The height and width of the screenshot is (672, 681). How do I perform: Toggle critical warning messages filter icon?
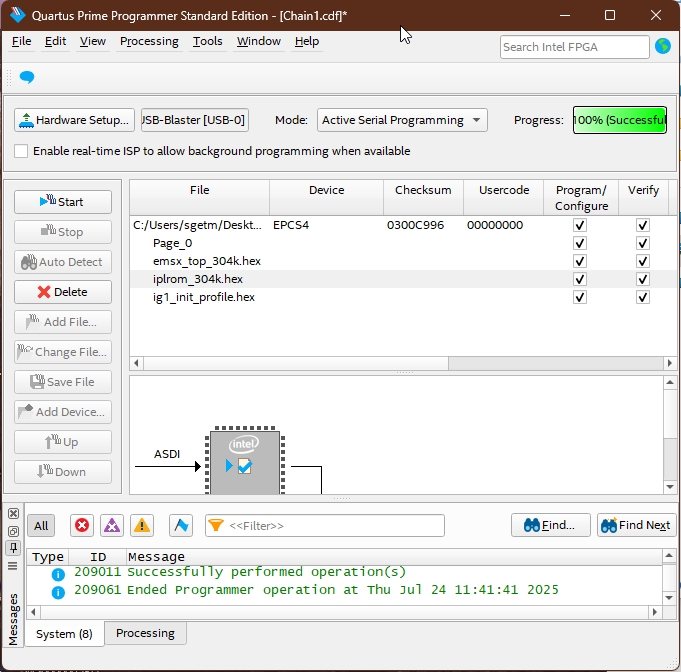112,526
